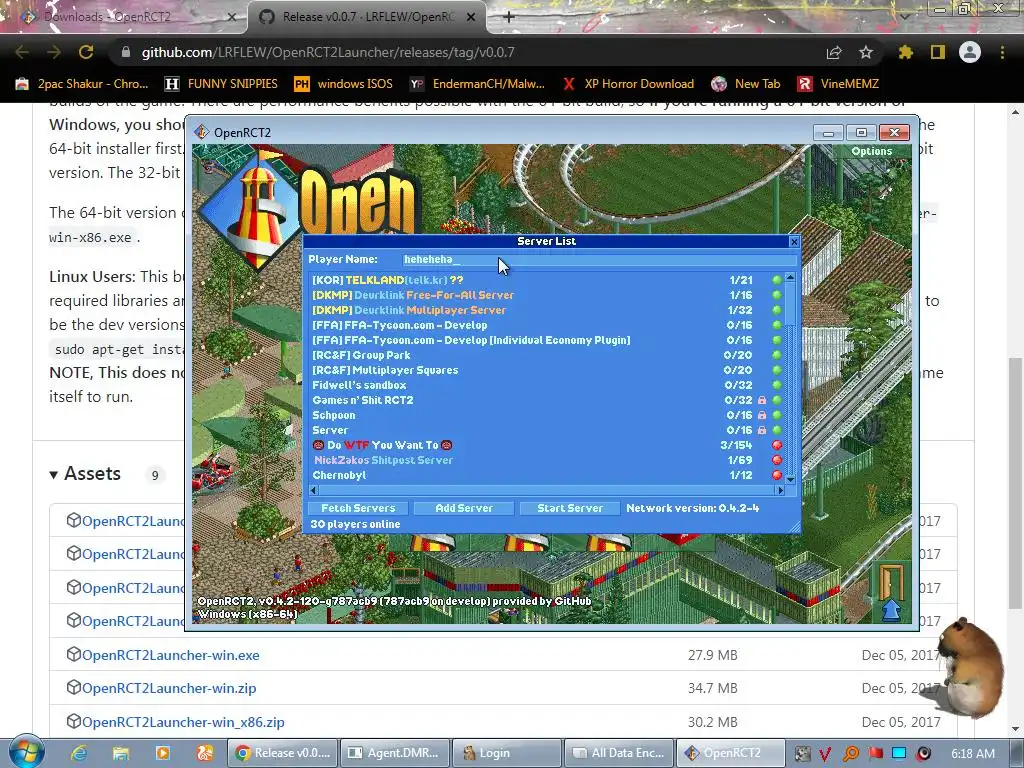This screenshot has width=1024, height=768.
Task: Download OpenRCT2Launcher-win_x86.zip asset
Action: point(183,722)
